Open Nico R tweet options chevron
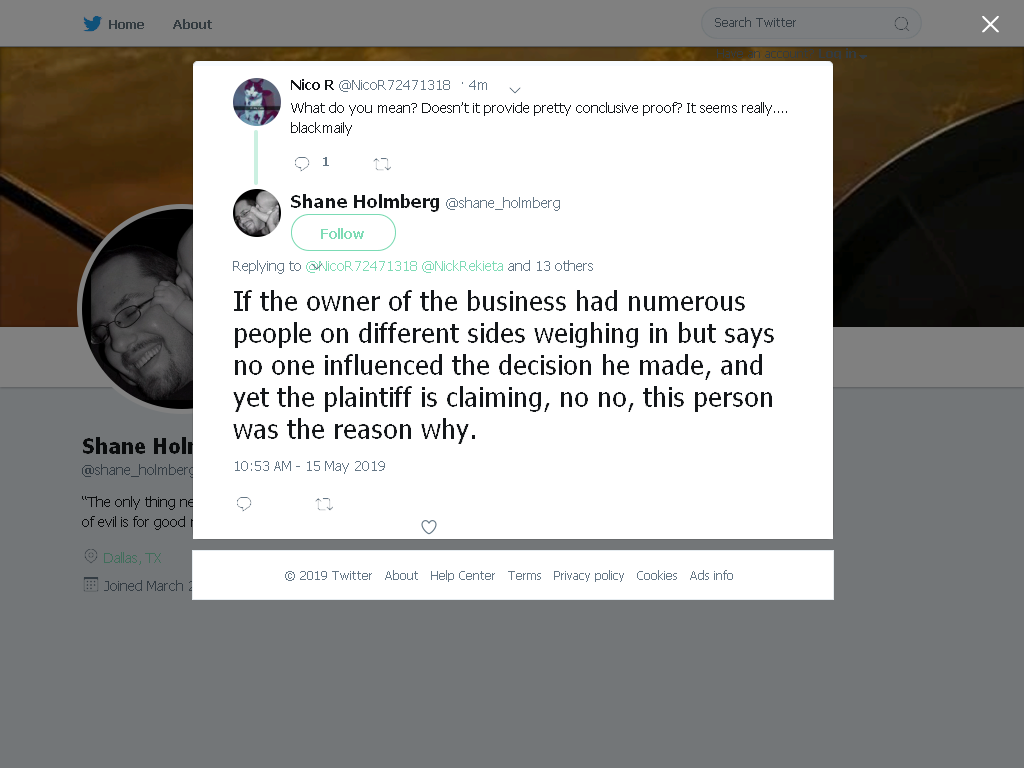The image size is (1024, 768). [x=515, y=89]
